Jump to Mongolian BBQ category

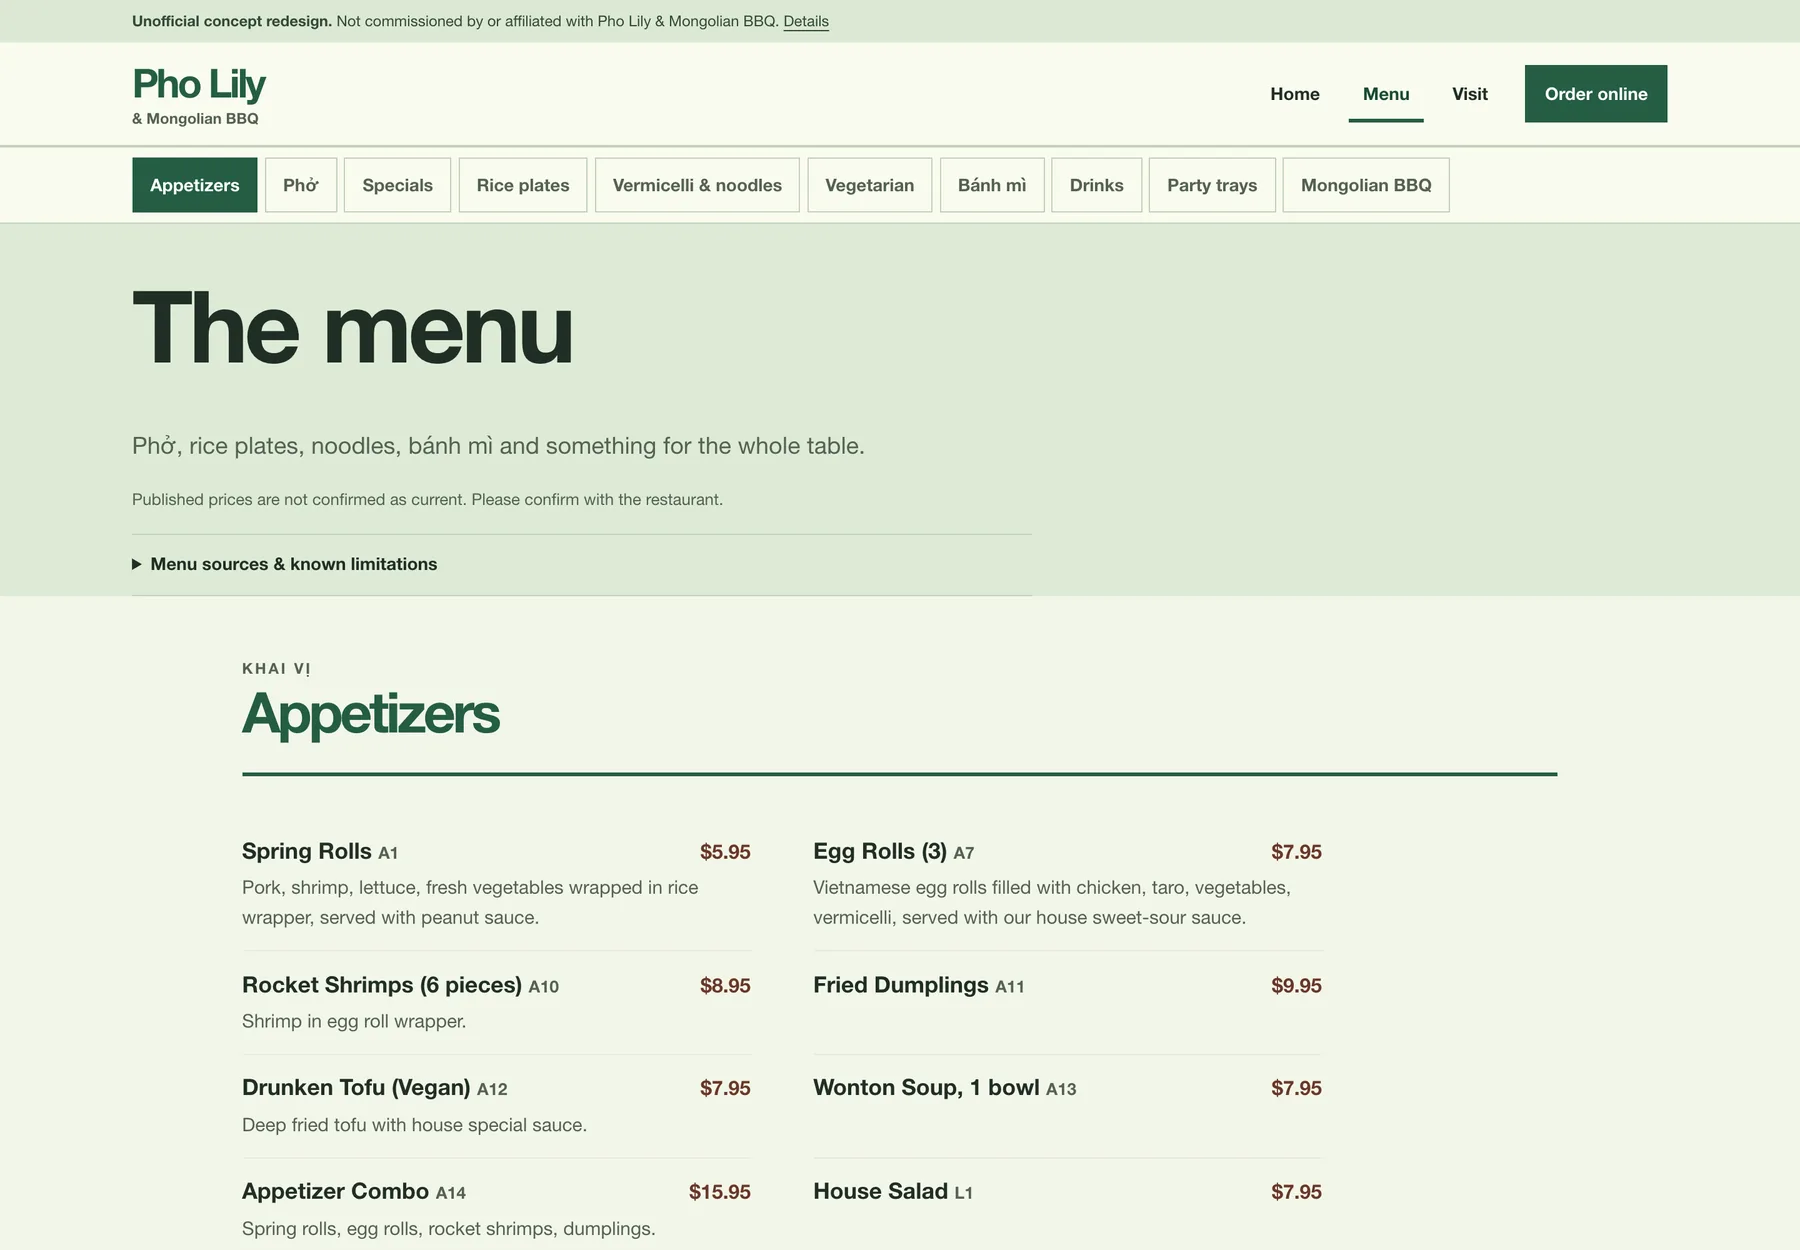[1366, 185]
